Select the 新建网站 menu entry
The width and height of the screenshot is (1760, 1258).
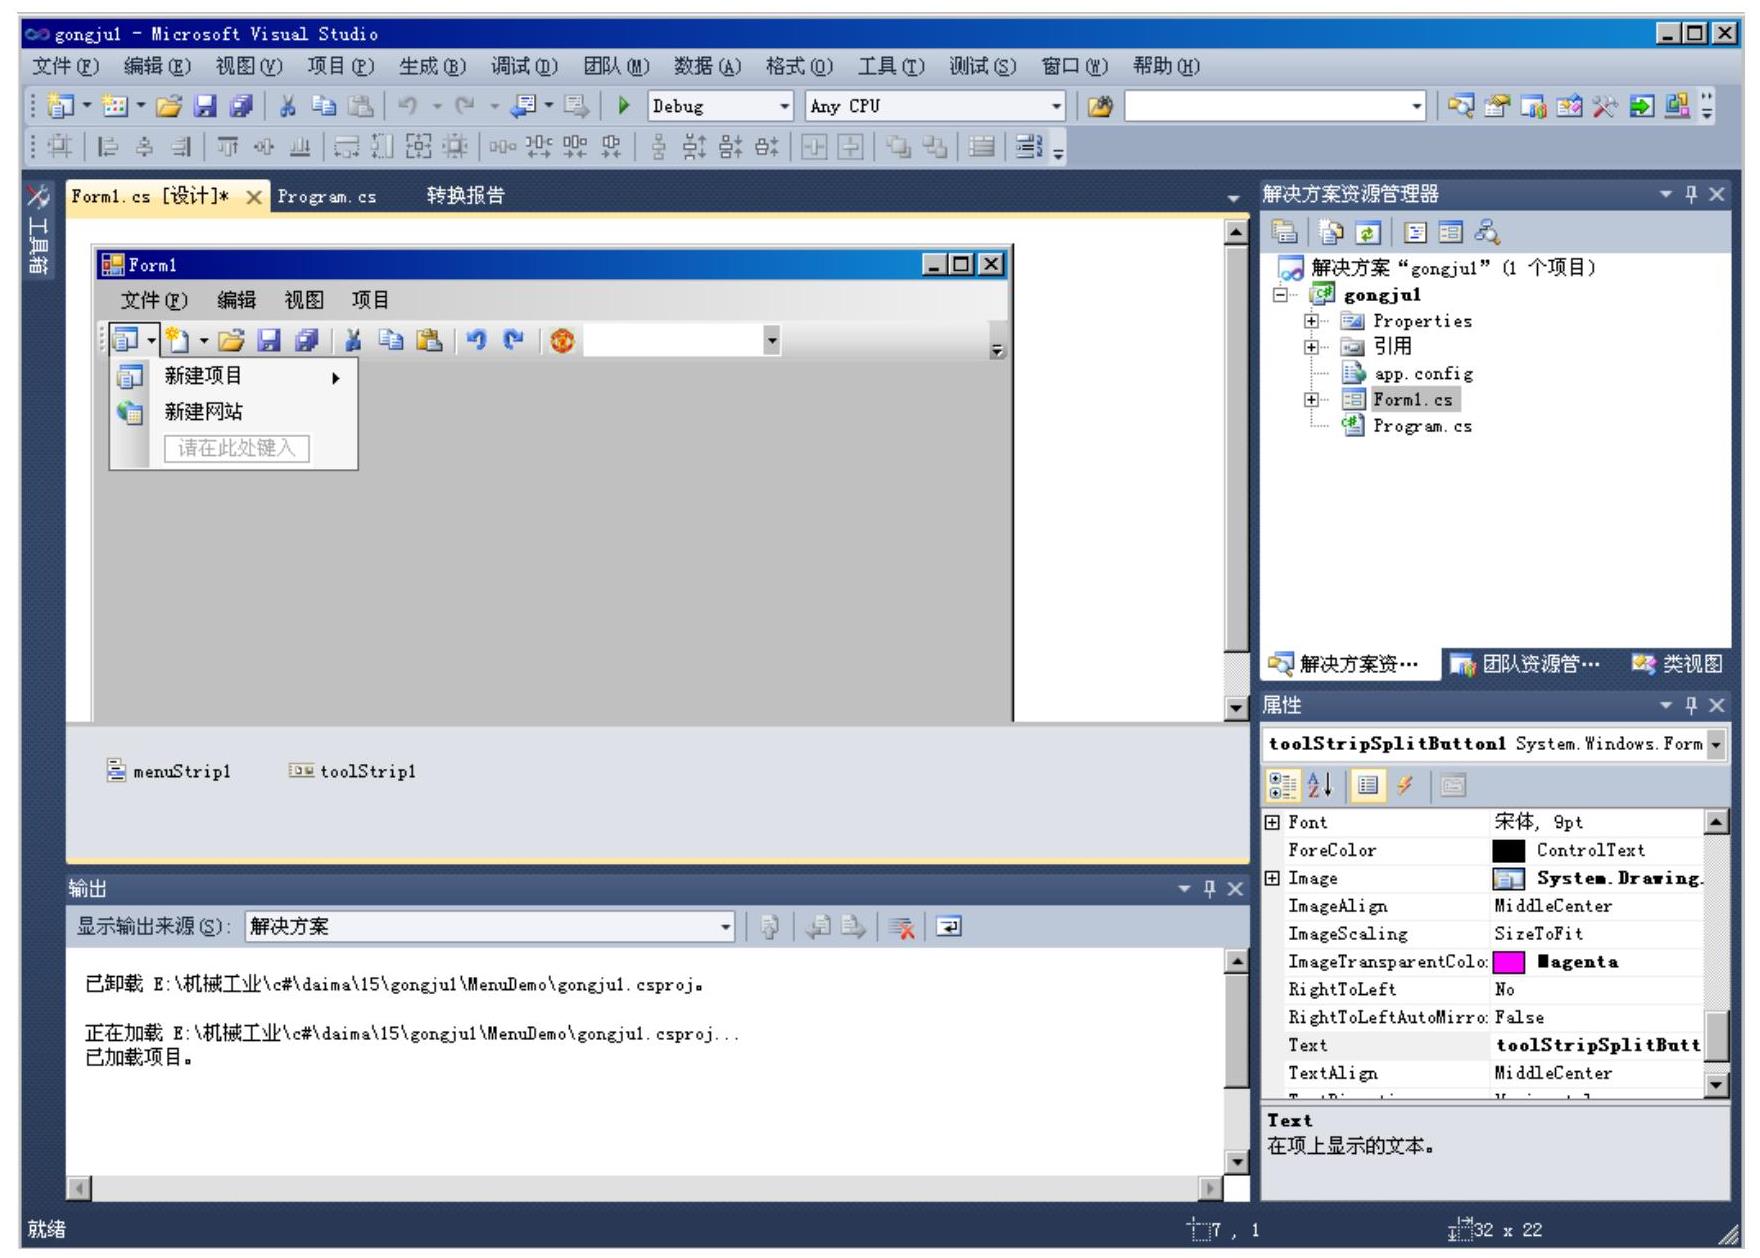click(203, 412)
